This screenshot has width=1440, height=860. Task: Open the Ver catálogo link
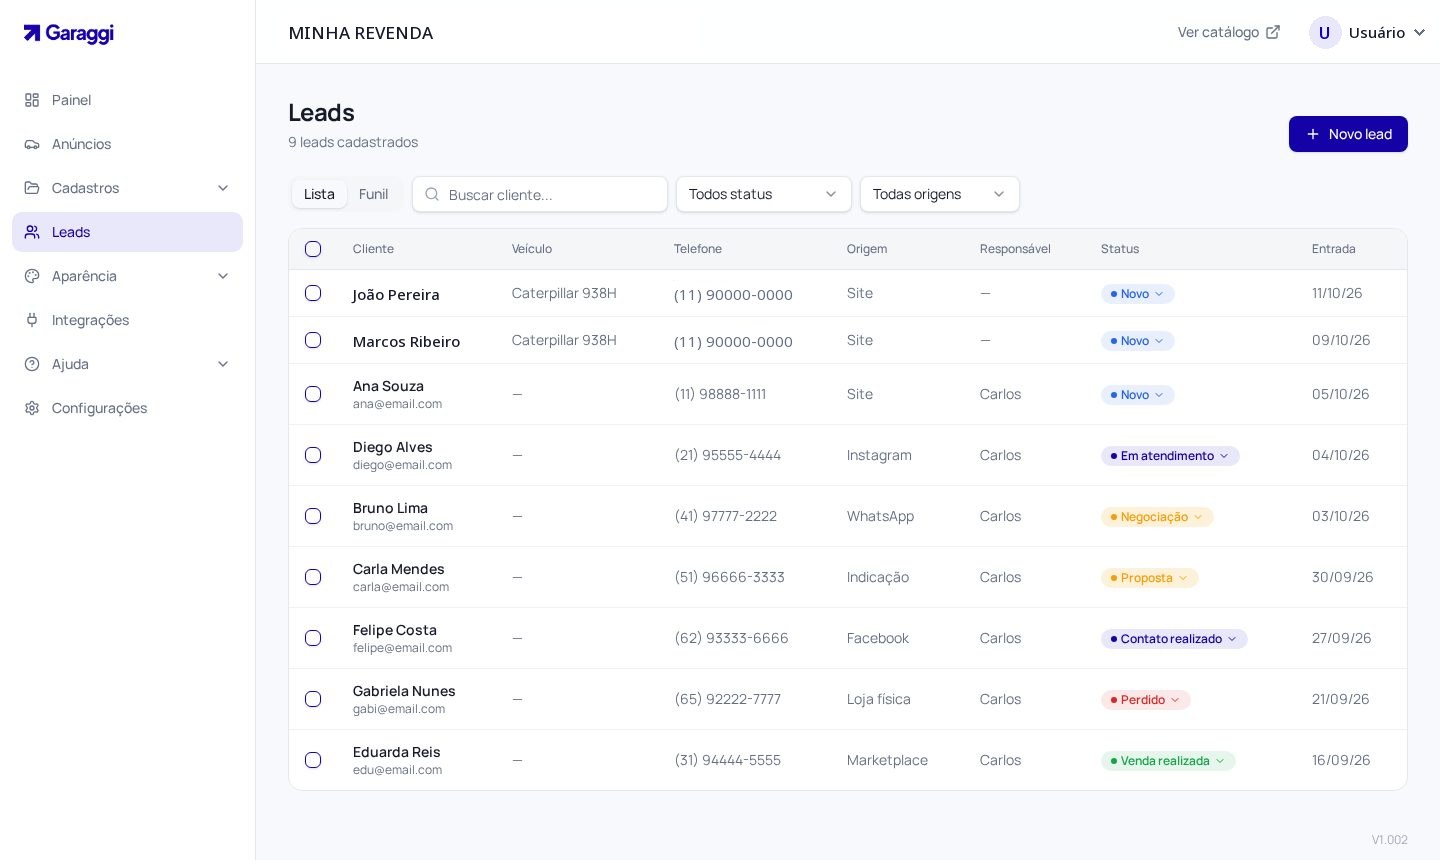click(x=1229, y=32)
